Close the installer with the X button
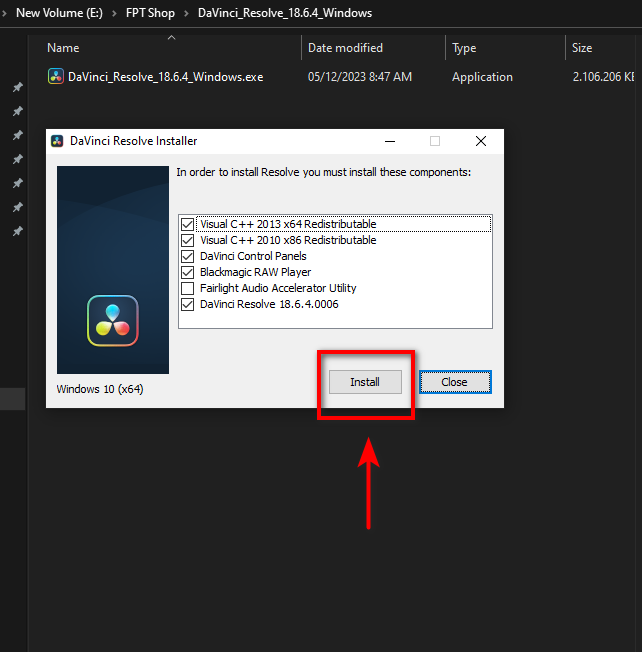642x652 pixels. click(x=481, y=141)
